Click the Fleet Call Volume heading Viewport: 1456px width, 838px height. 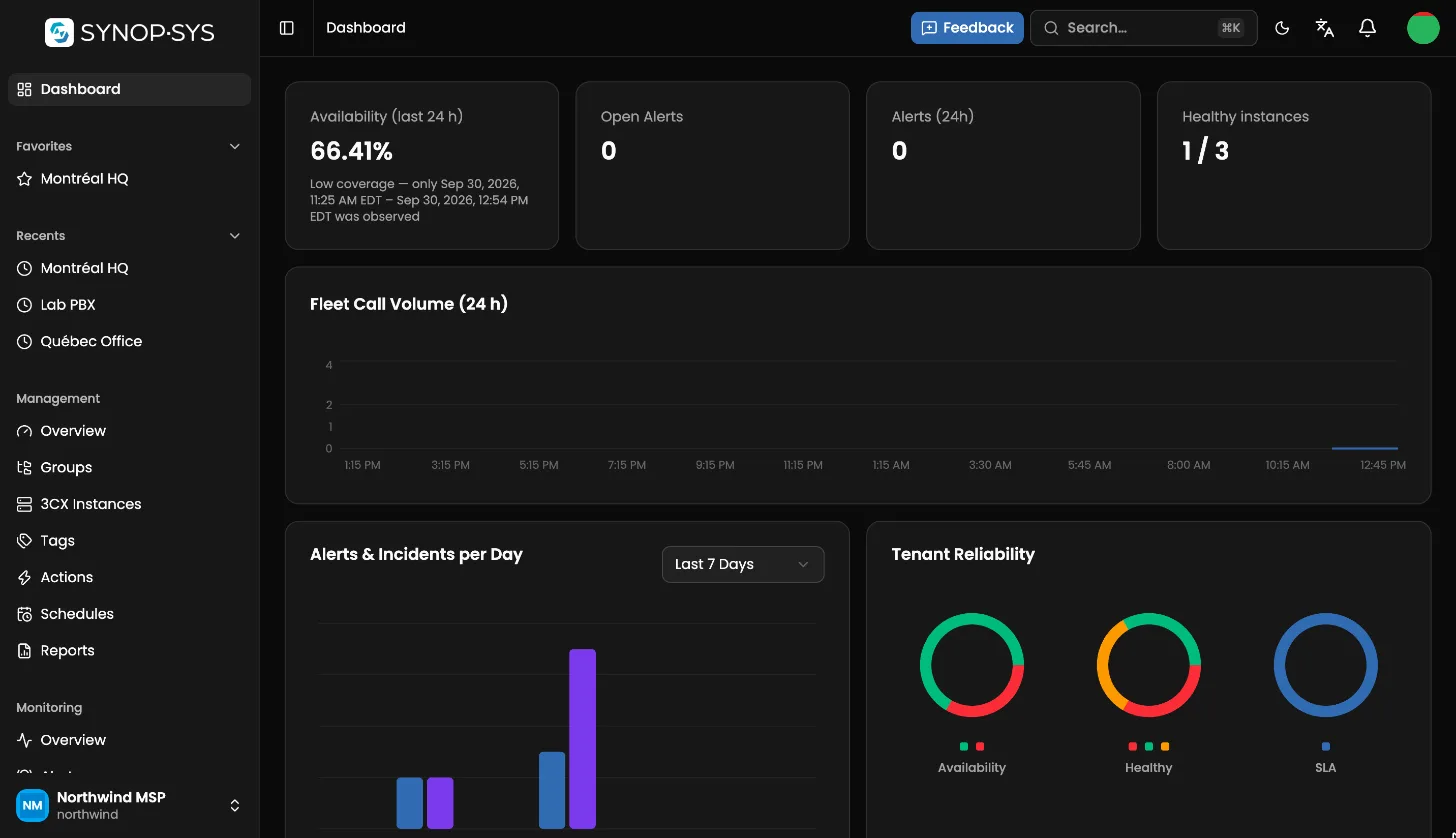tap(409, 304)
